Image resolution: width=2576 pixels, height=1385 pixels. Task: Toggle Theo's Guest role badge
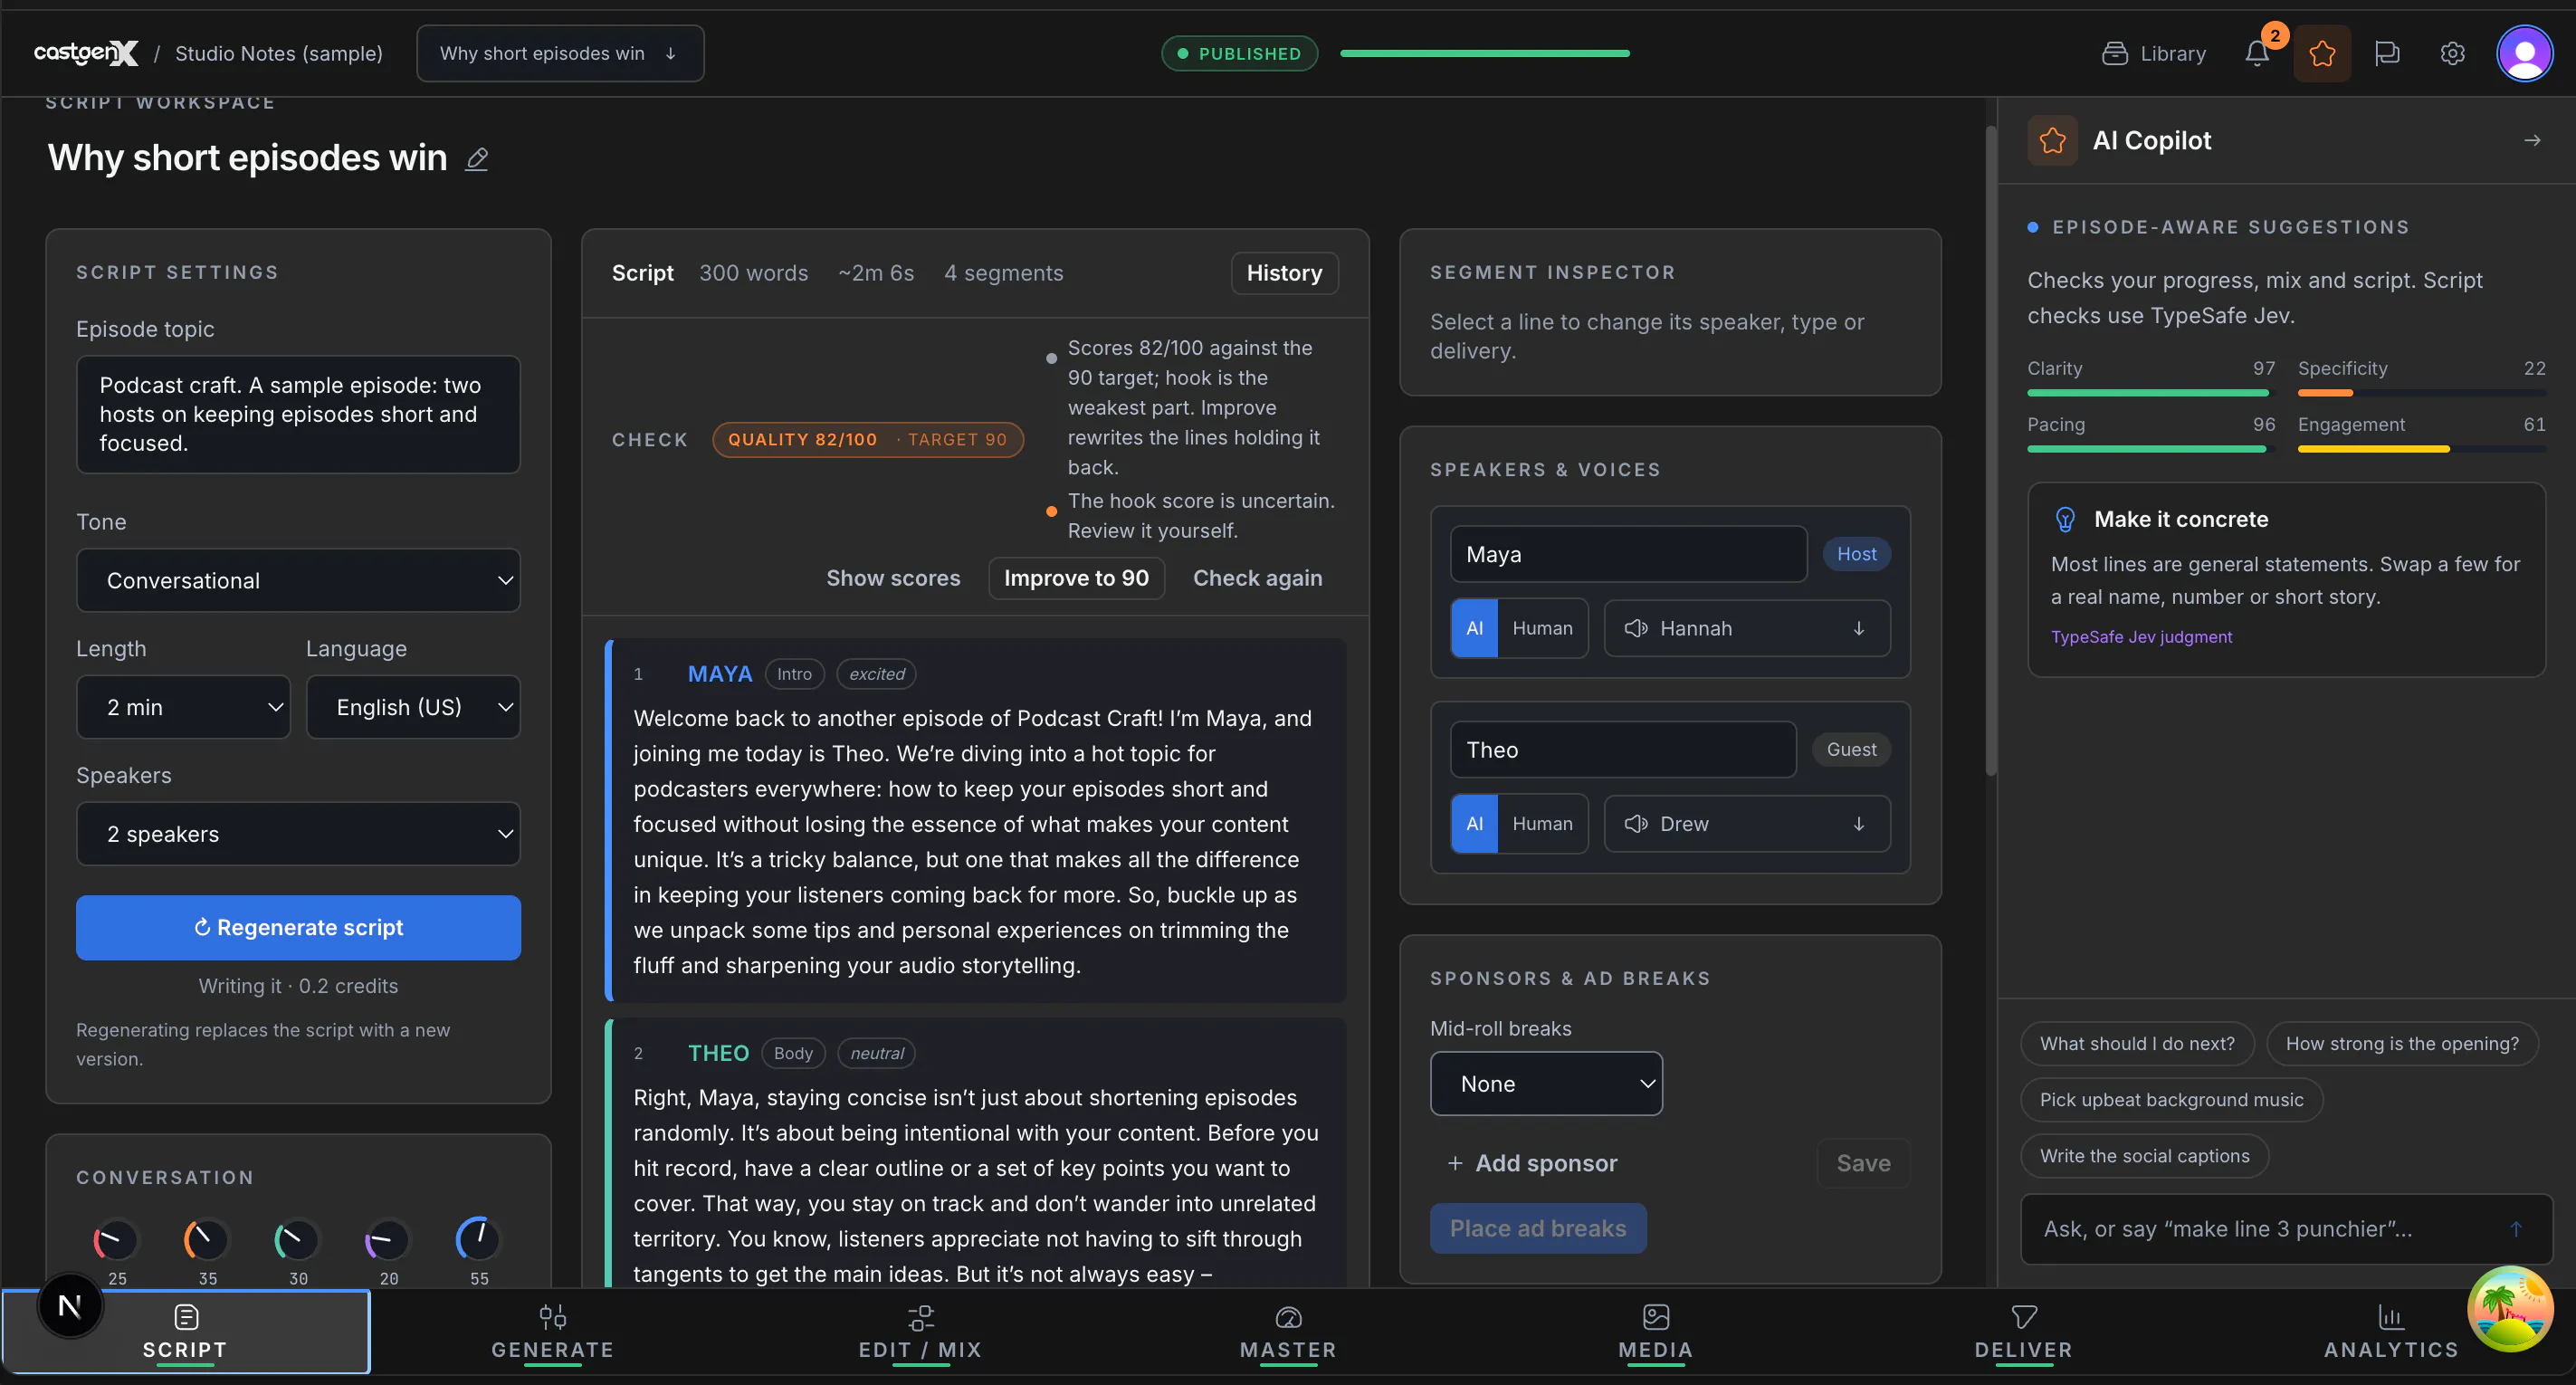pos(1851,750)
